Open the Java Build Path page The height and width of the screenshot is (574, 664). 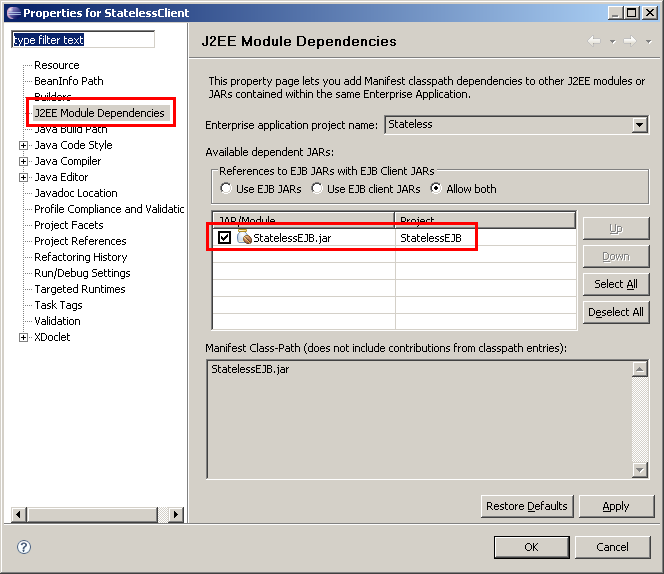71,129
